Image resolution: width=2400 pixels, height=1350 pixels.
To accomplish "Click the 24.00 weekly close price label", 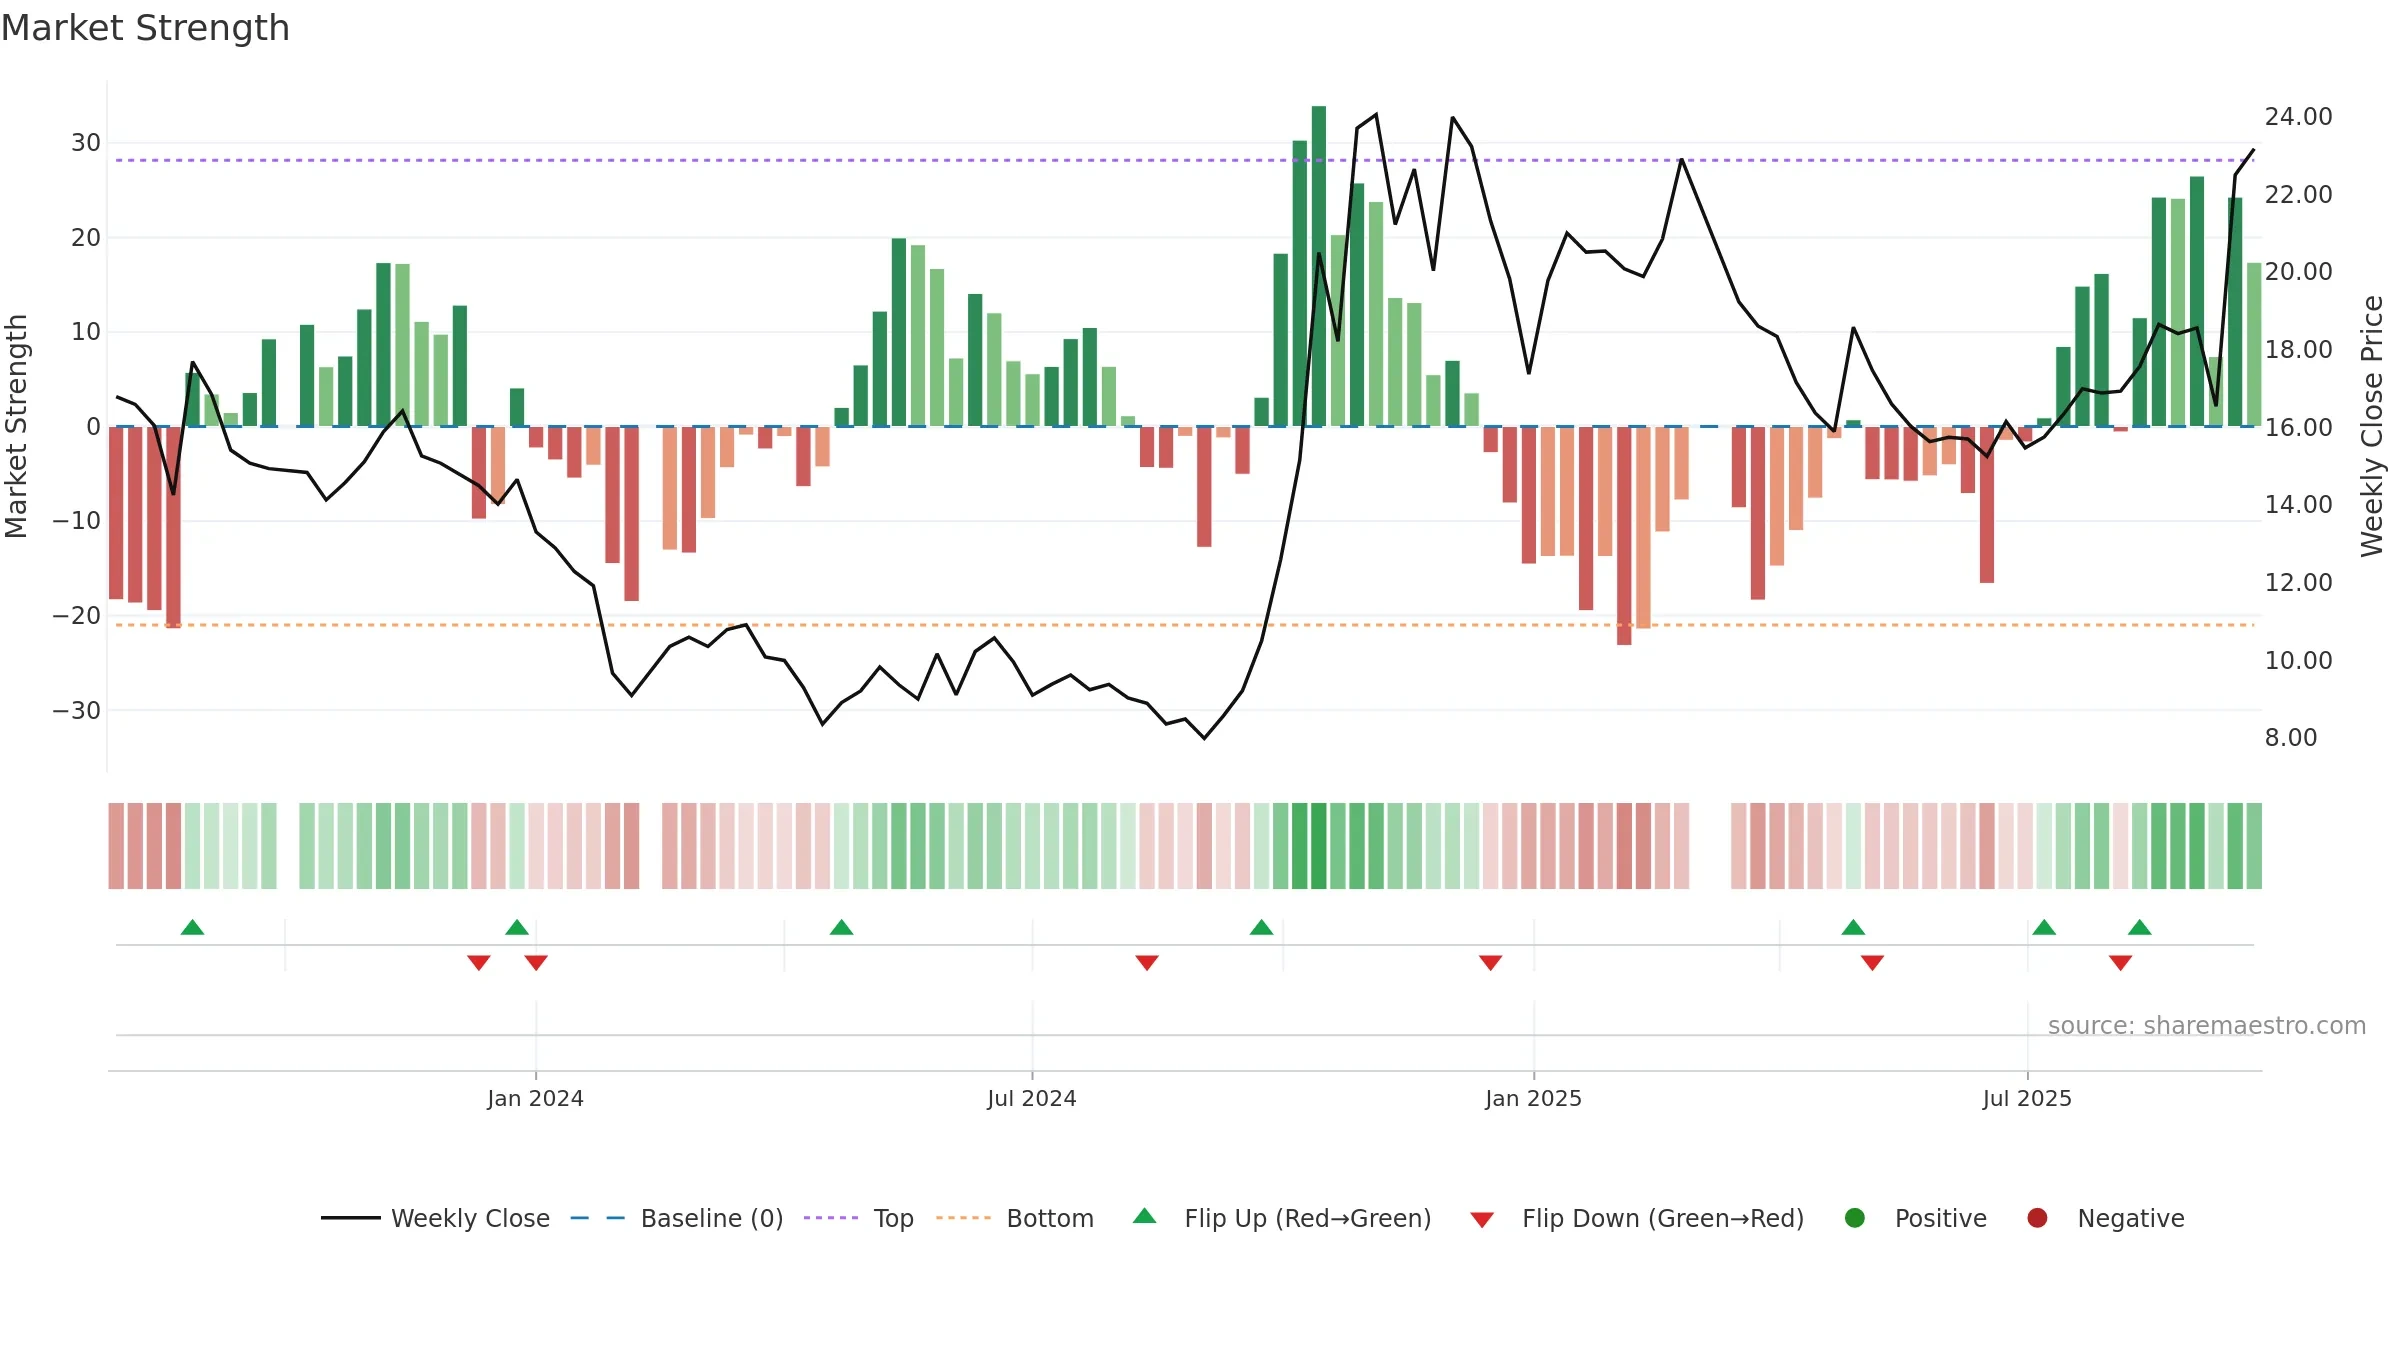I will pyautogui.click(x=2298, y=117).
